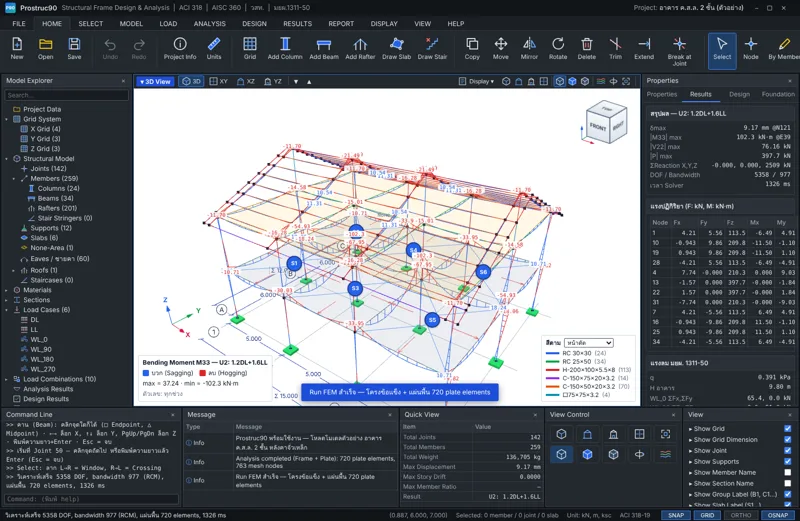This screenshot has width=800, height=521.
Task: Click slab marker S3 in viewport
Action: (355, 288)
